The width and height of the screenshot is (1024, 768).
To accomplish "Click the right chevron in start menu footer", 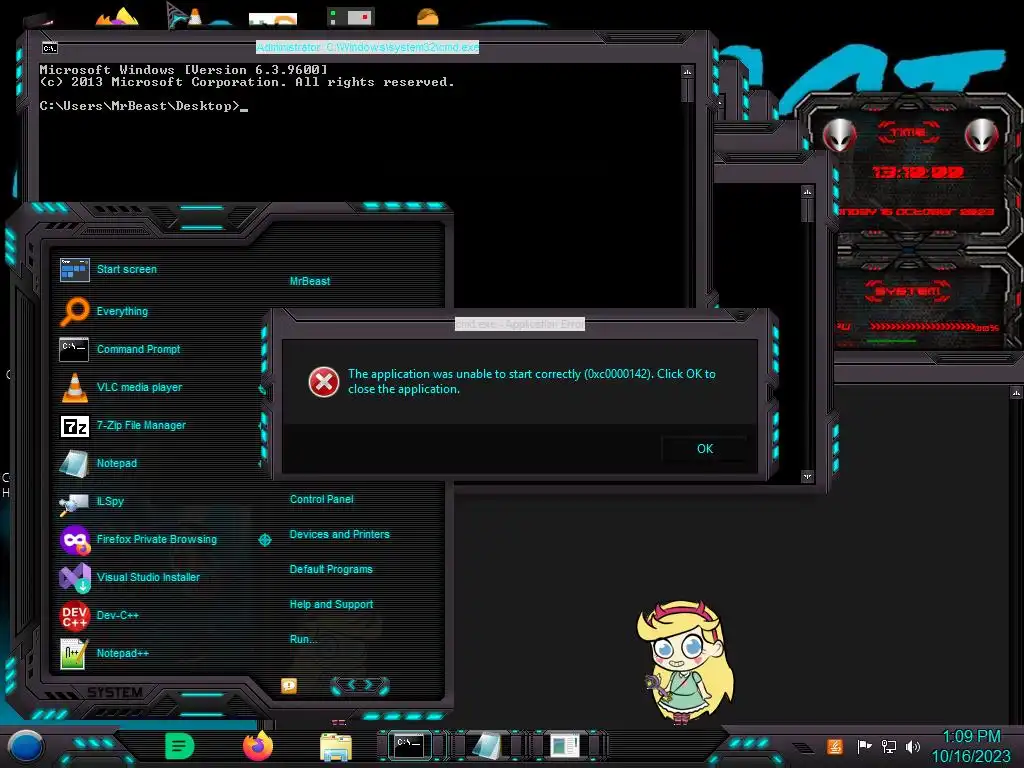I will click(x=368, y=684).
